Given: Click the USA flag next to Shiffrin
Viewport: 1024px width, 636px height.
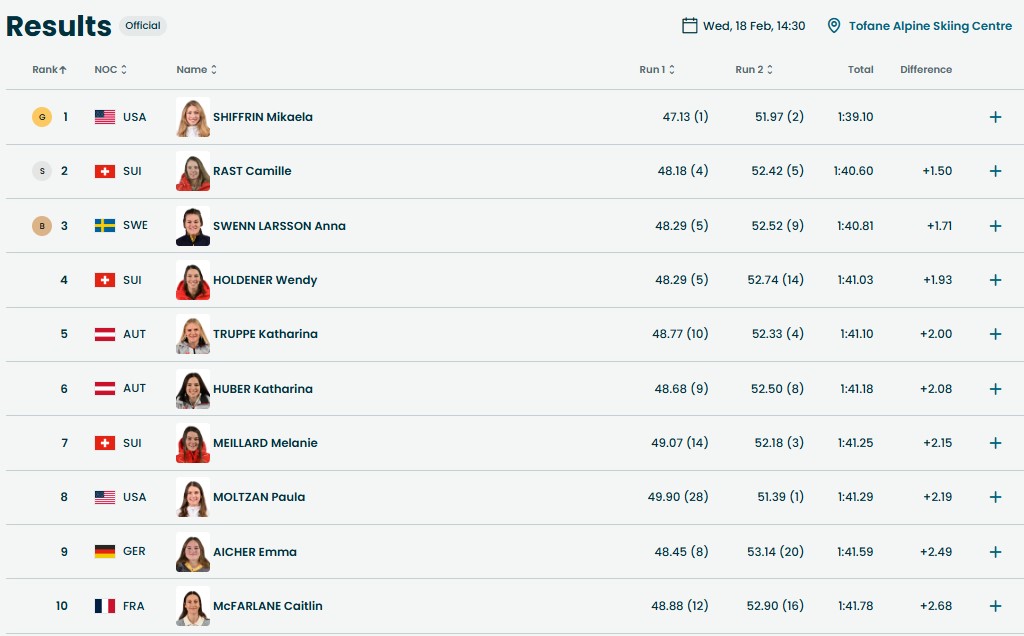Looking at the screenshot, I should [105, 117].
